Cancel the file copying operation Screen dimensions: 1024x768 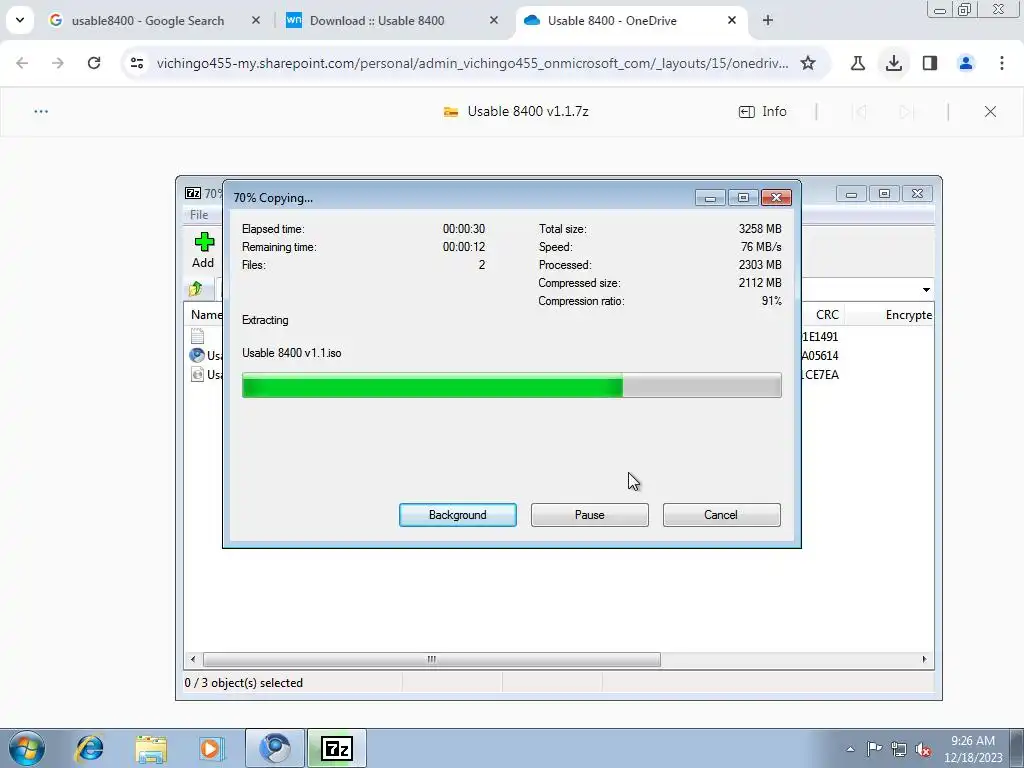click(721, 515)
